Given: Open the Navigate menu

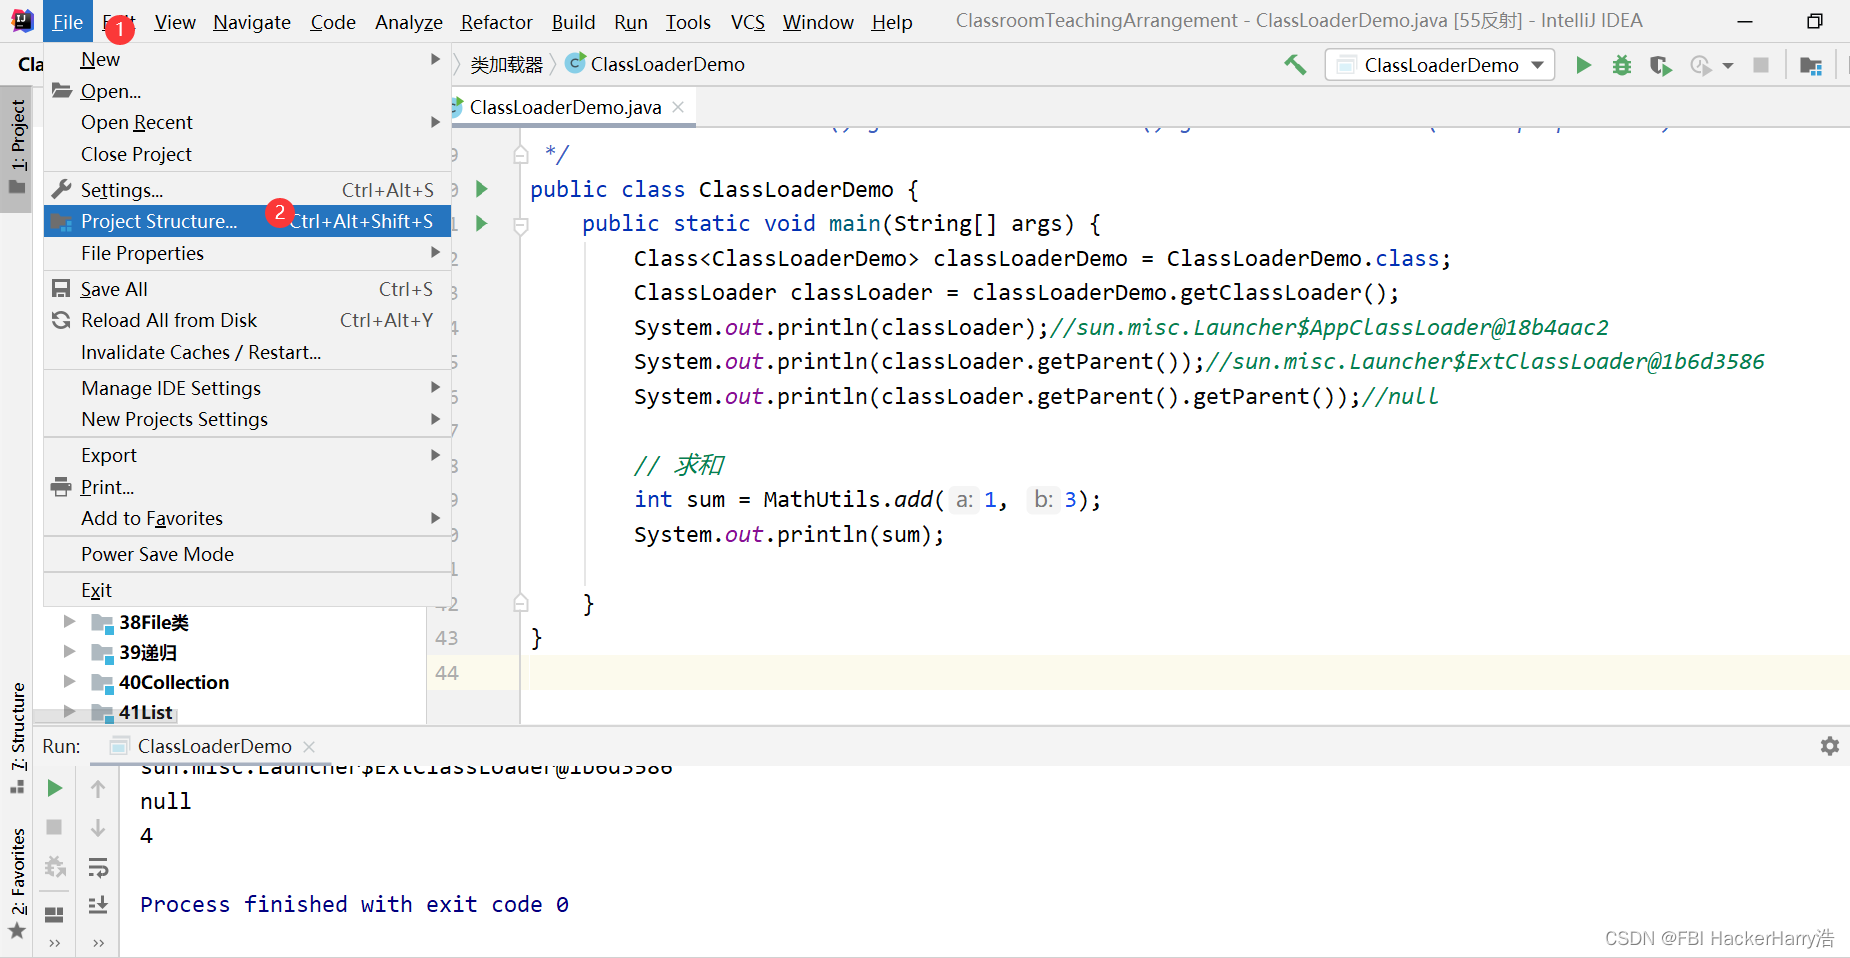Looking at the screenshot, I should click(251, 22).
